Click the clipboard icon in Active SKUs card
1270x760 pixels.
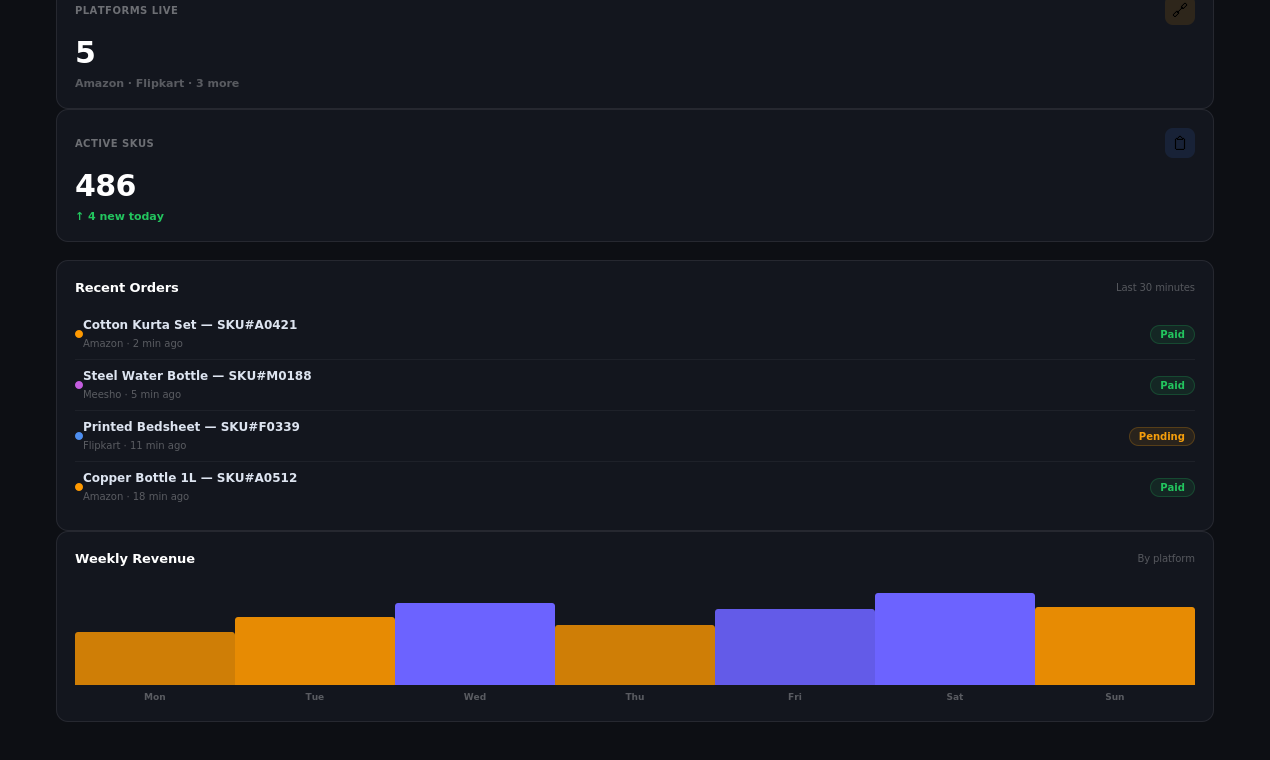pyautogui.click(x=1180, y=143)
